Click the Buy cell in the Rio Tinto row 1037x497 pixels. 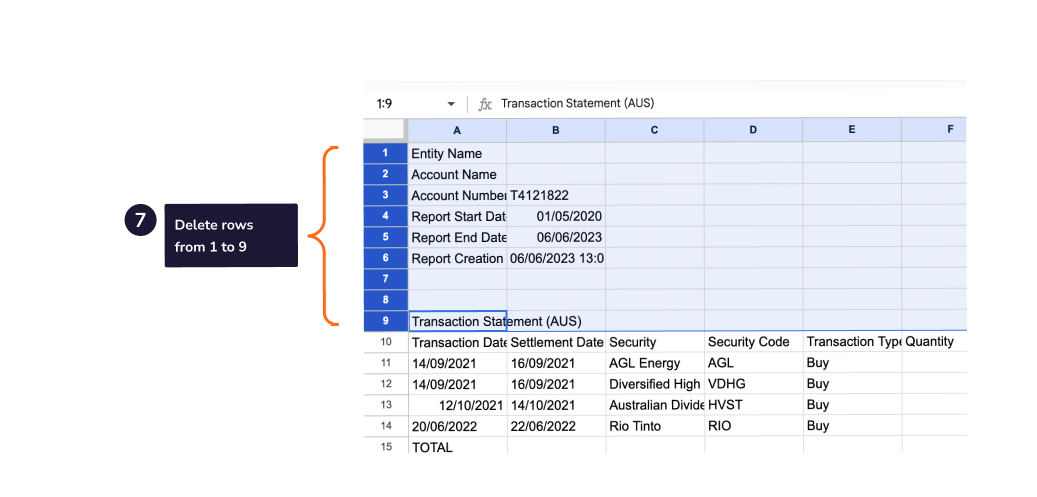pos(851,426)
